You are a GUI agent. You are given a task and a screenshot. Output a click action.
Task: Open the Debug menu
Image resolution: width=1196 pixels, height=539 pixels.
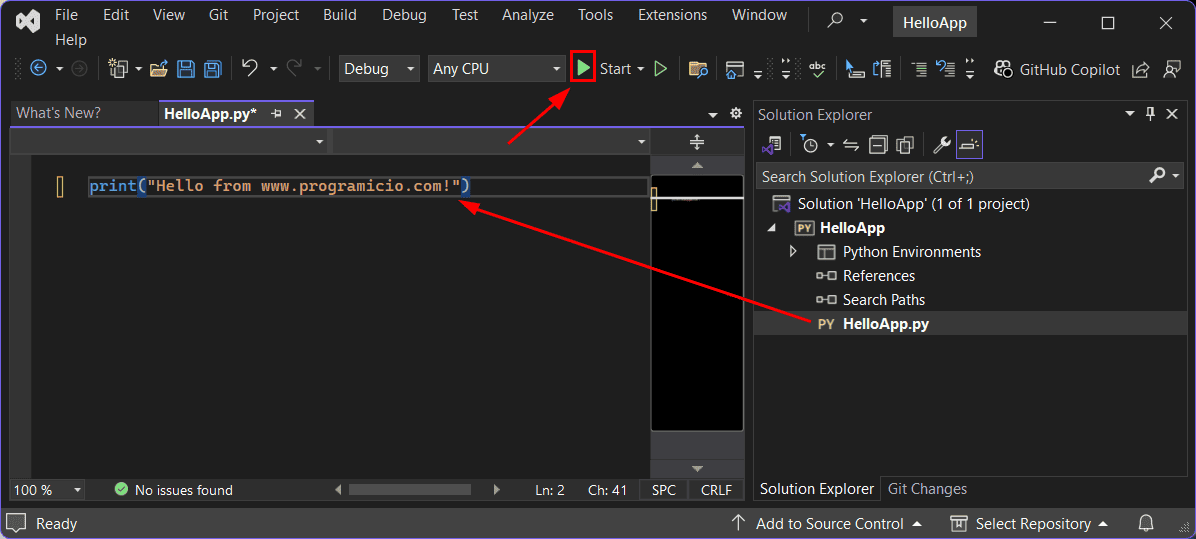[x=404, y=15]
